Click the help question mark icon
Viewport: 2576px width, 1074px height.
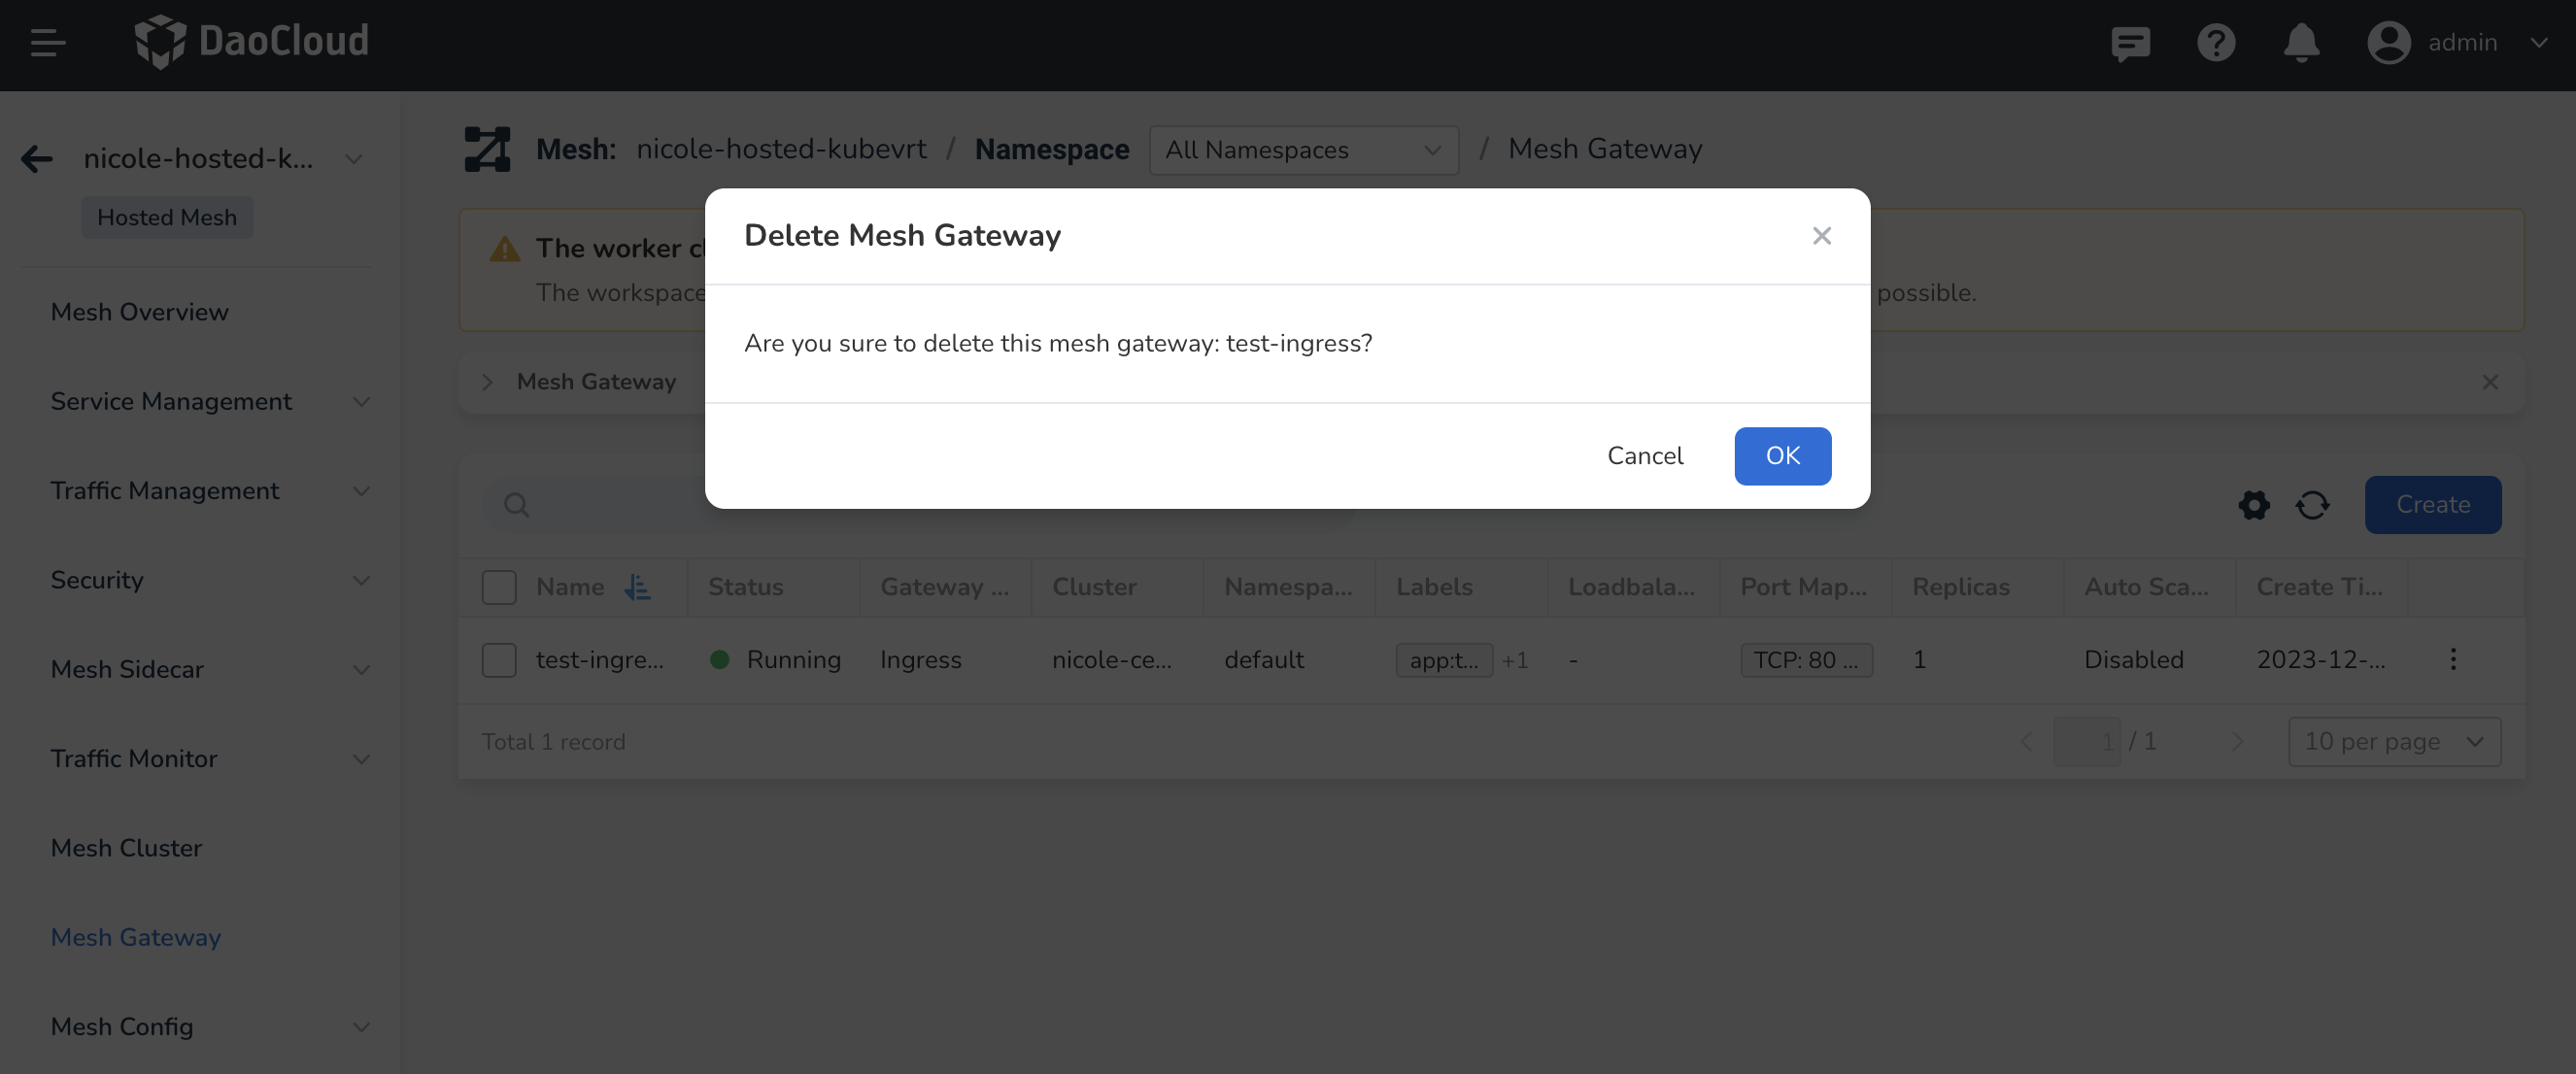point(2216,43)
